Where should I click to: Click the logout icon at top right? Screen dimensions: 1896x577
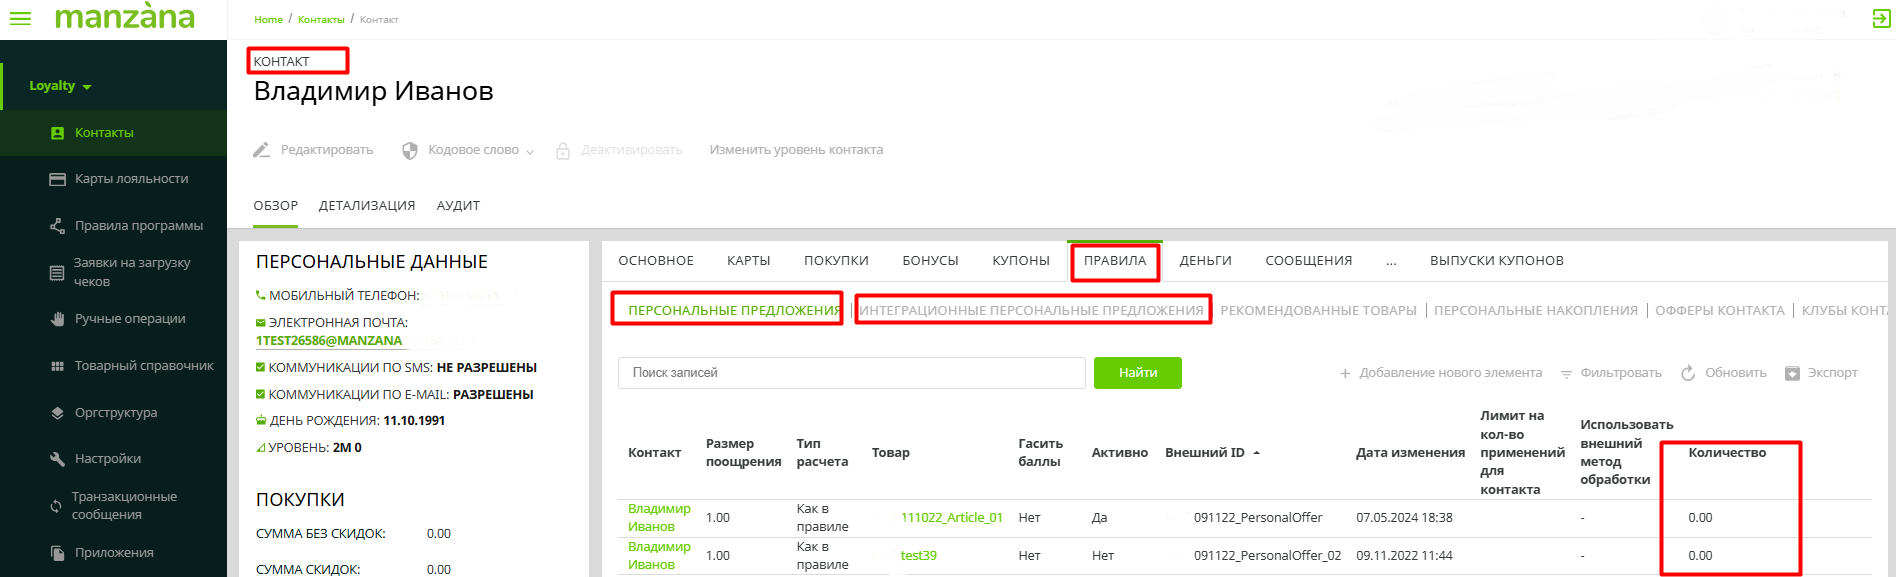pos(1881,18)
